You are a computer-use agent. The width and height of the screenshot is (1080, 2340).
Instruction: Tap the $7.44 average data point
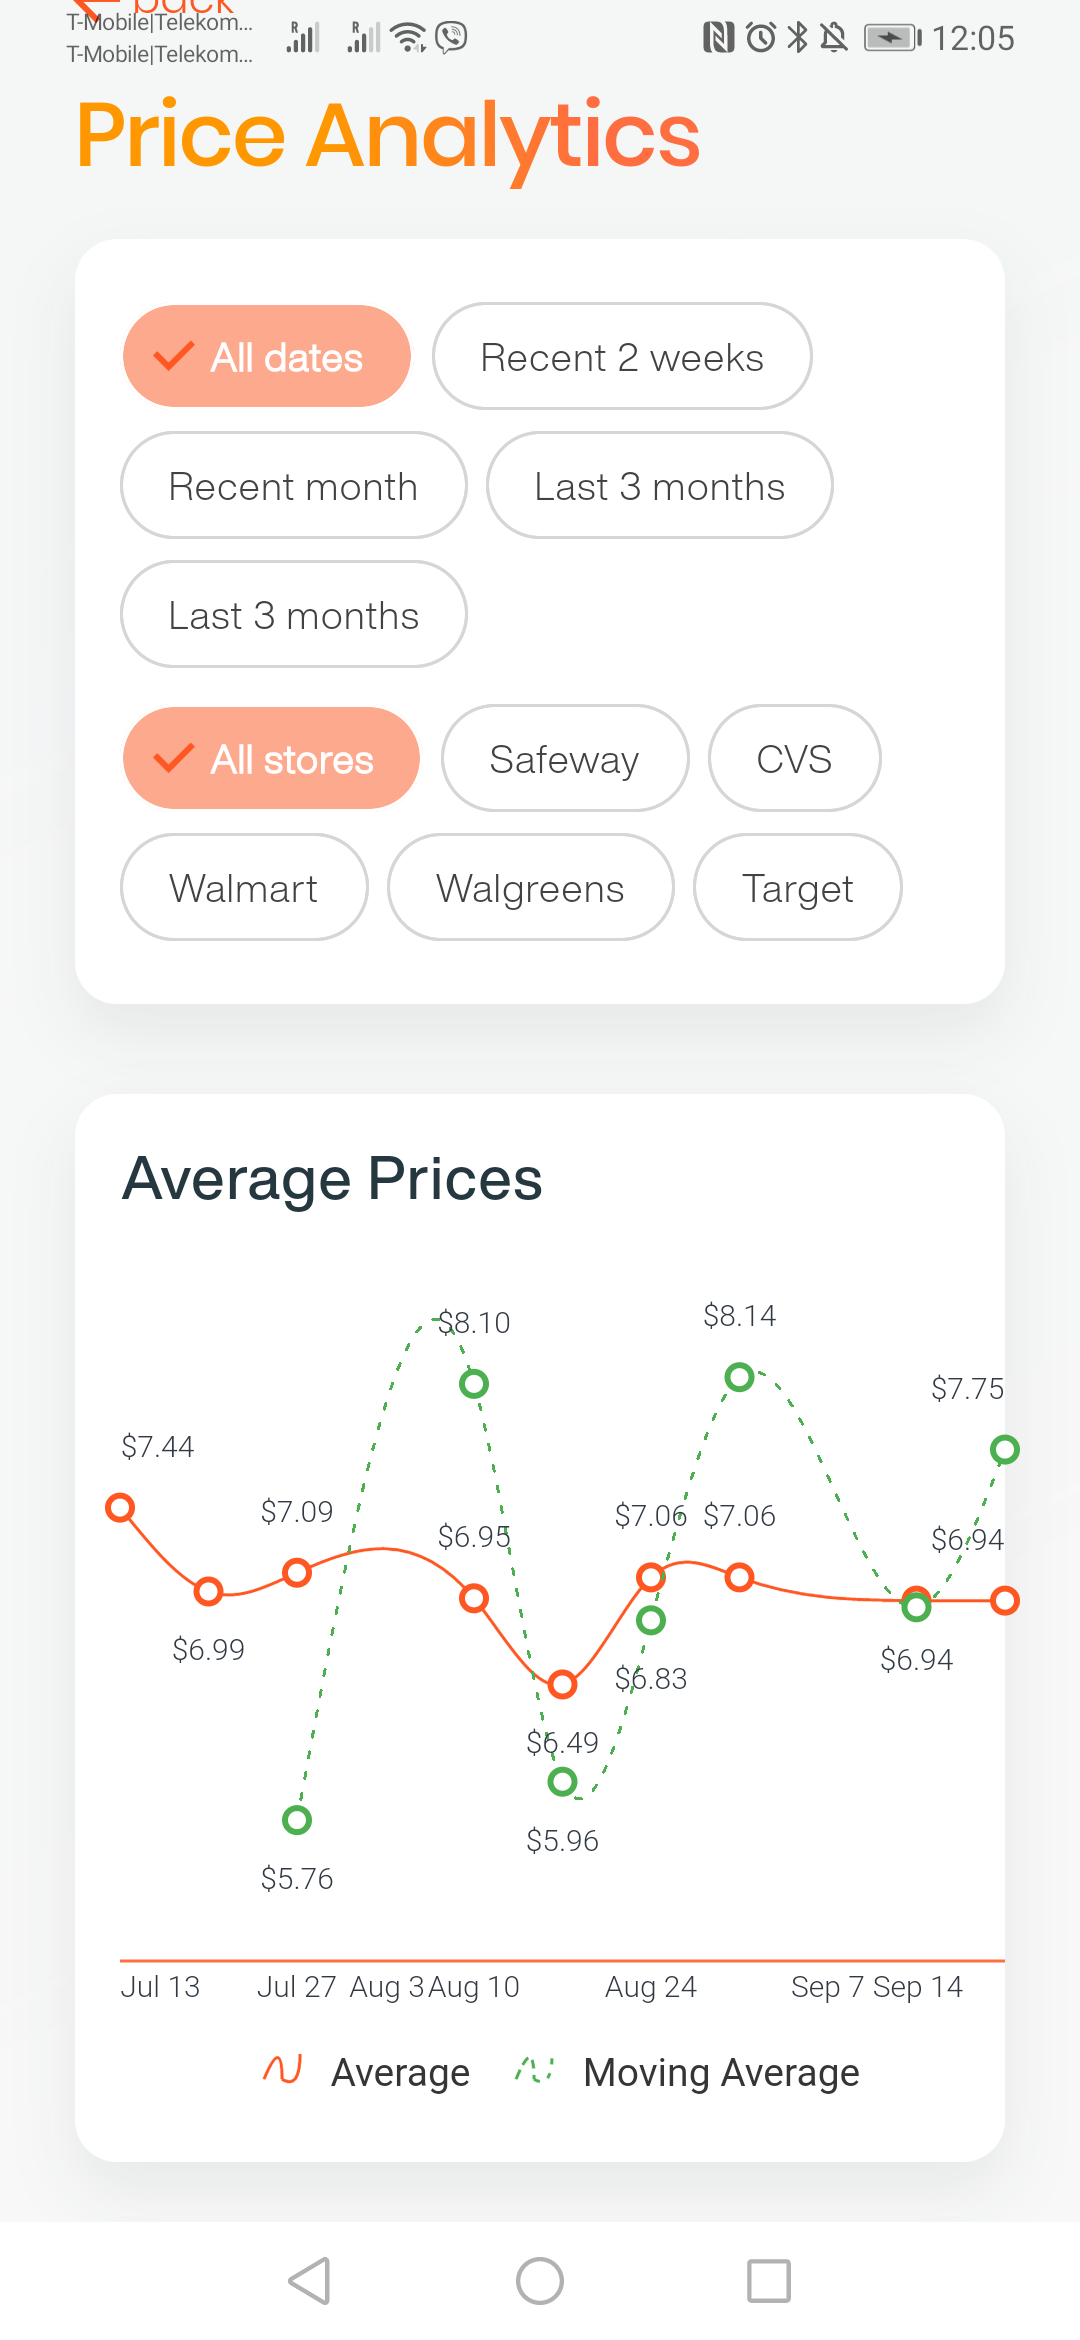tap(121, 1507)
